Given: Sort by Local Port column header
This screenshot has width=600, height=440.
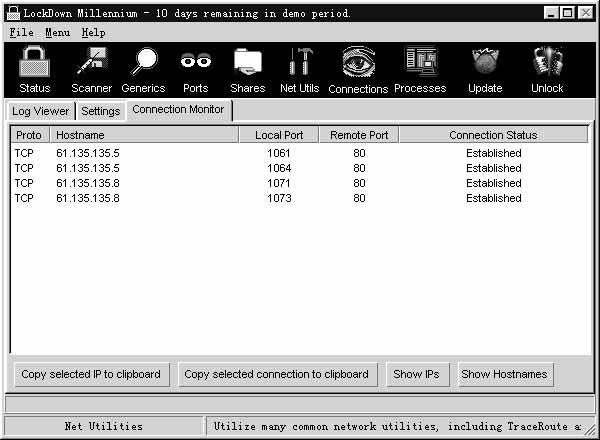Looking at the screenshot, I should point(278,135).
